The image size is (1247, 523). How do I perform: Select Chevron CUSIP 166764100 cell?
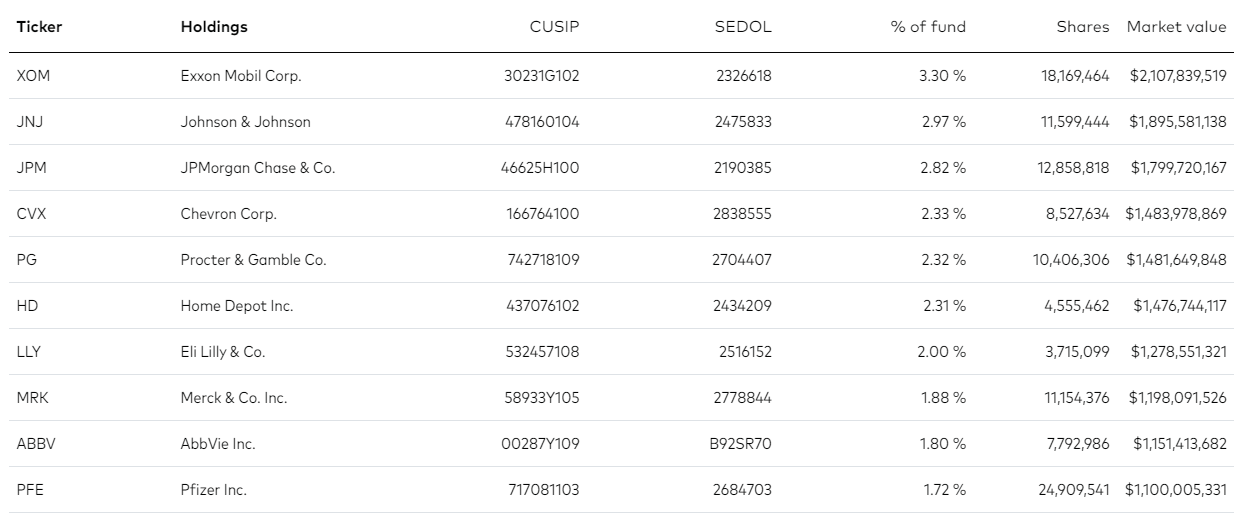click(542, 214)
